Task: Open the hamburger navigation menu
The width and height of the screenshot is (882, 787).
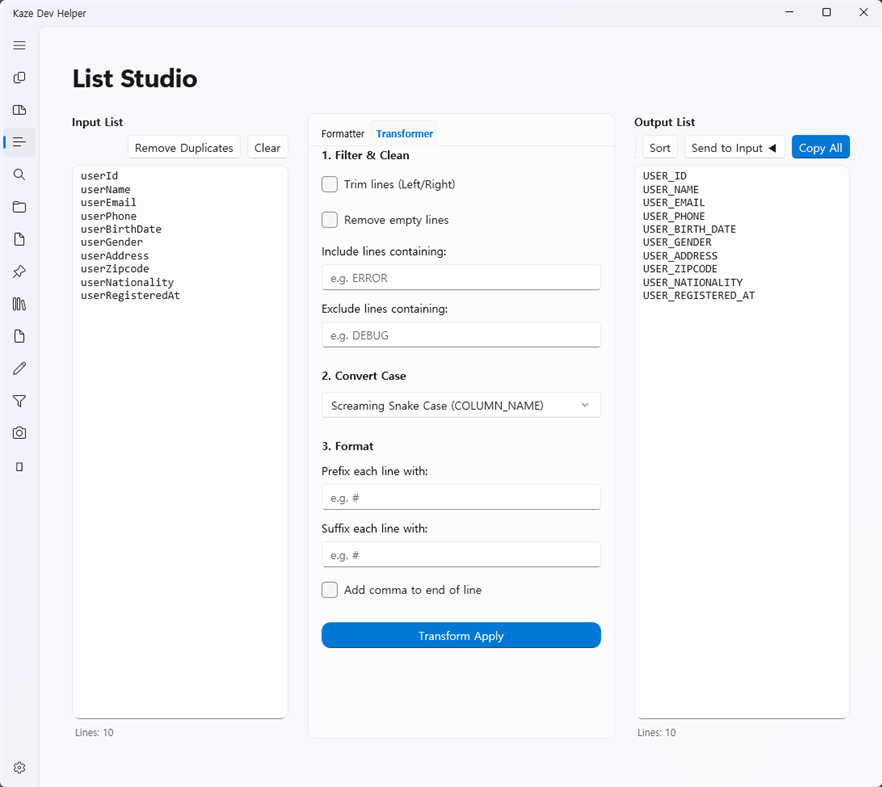Action: (x=19, y=46)
